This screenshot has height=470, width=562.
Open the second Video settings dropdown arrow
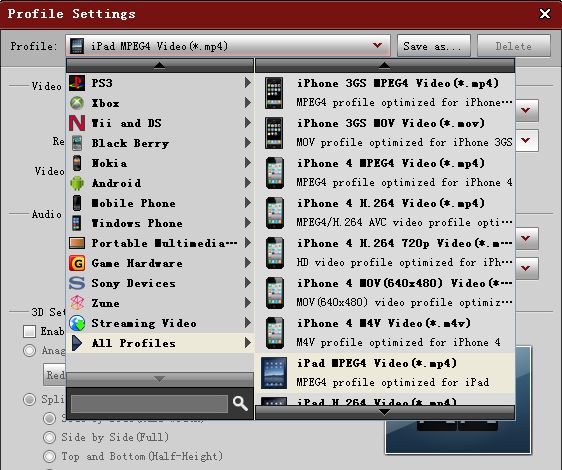526,141
